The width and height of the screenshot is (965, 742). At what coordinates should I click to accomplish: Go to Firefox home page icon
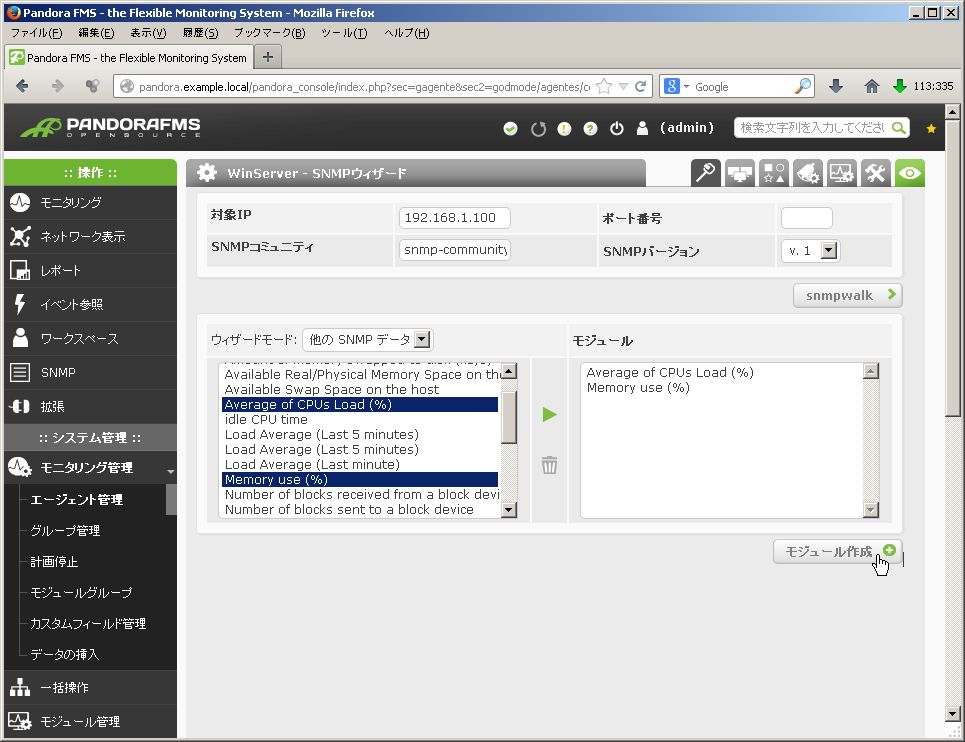871,86
